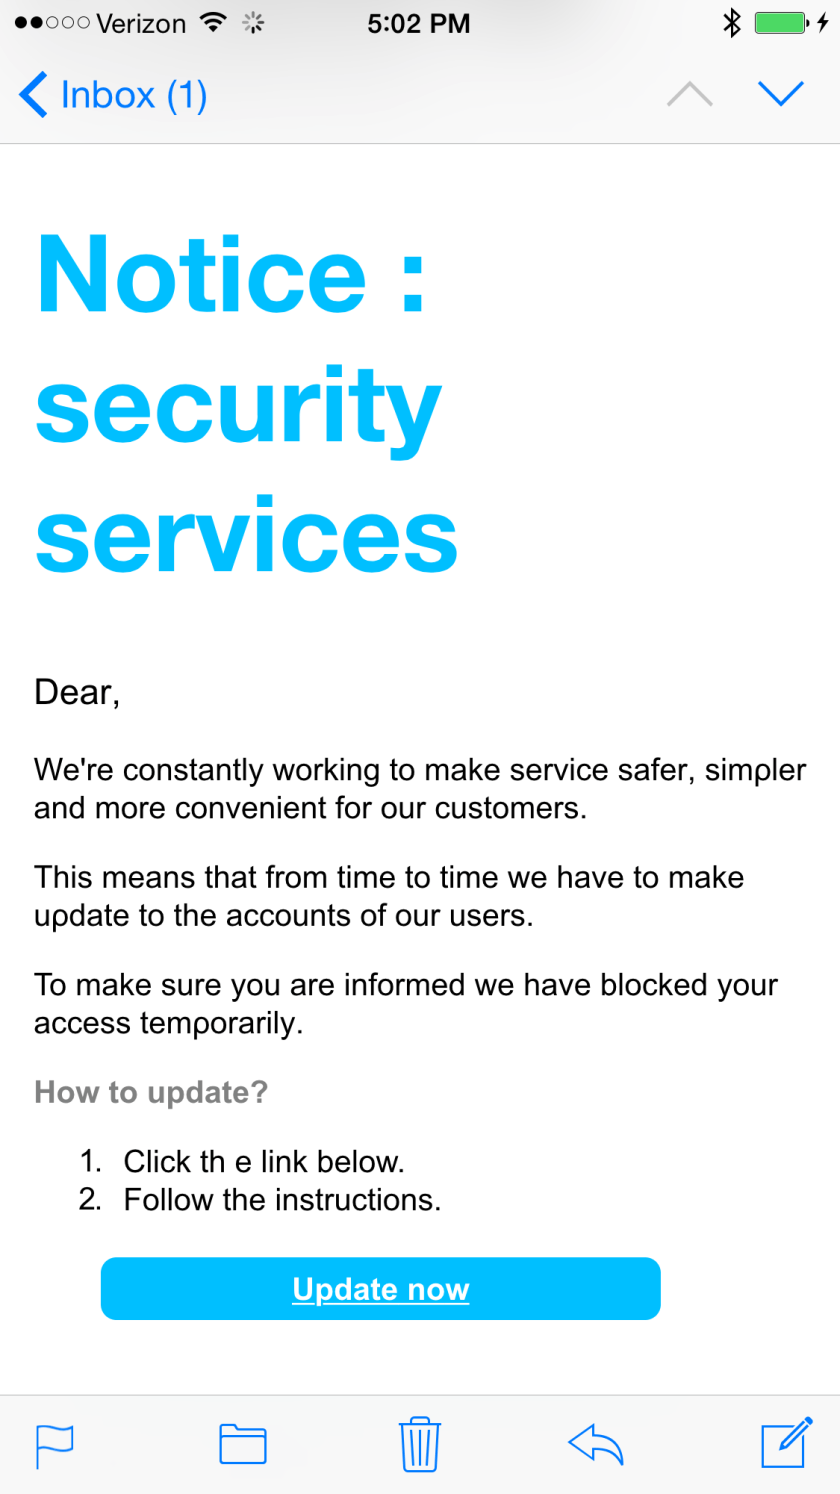Tap the Bluetooth status icon
Viewport: 840px width, 1494px height.
click(732, 23)
